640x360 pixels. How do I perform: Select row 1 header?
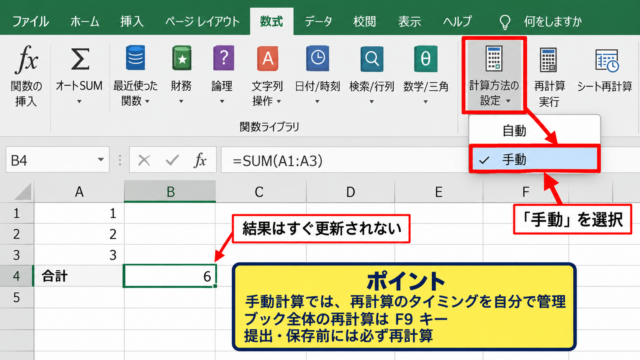point(16,213)
